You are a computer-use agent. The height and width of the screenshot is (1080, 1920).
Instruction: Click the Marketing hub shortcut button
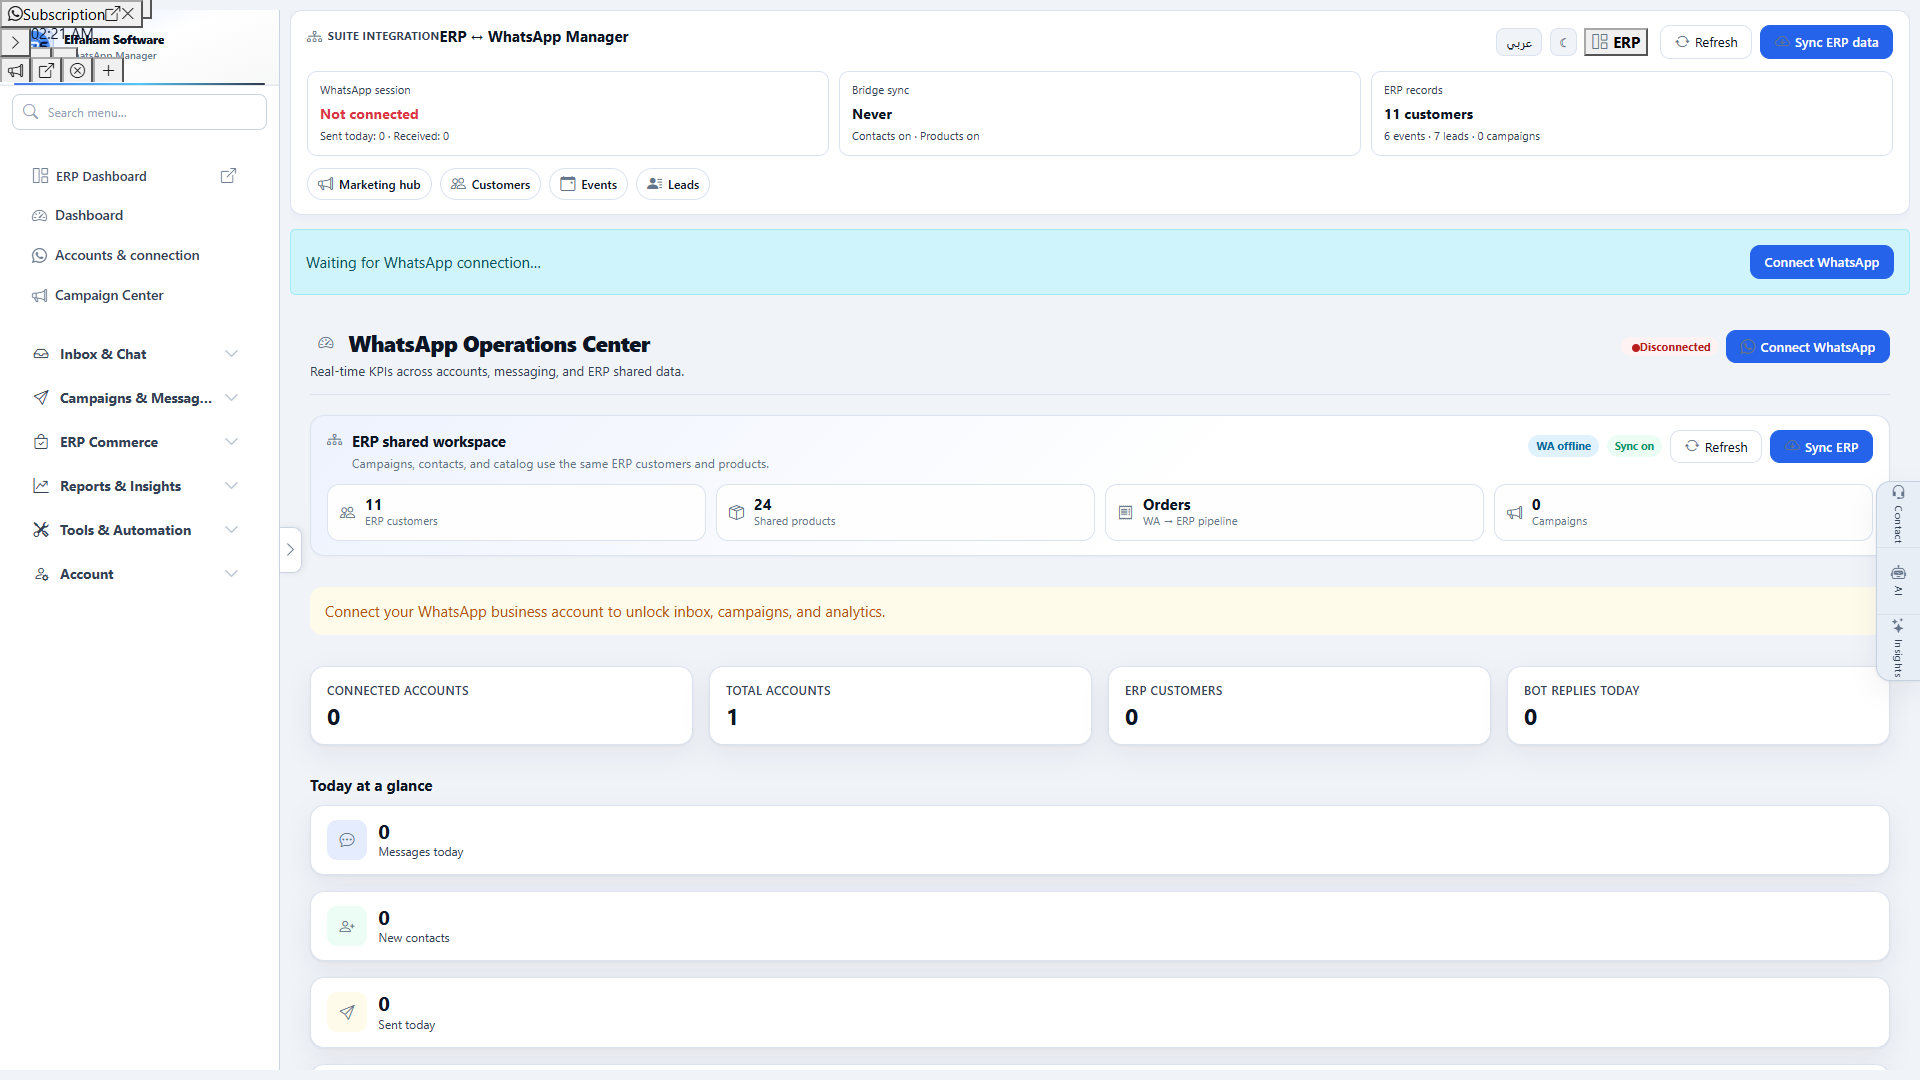coord(369,184)
